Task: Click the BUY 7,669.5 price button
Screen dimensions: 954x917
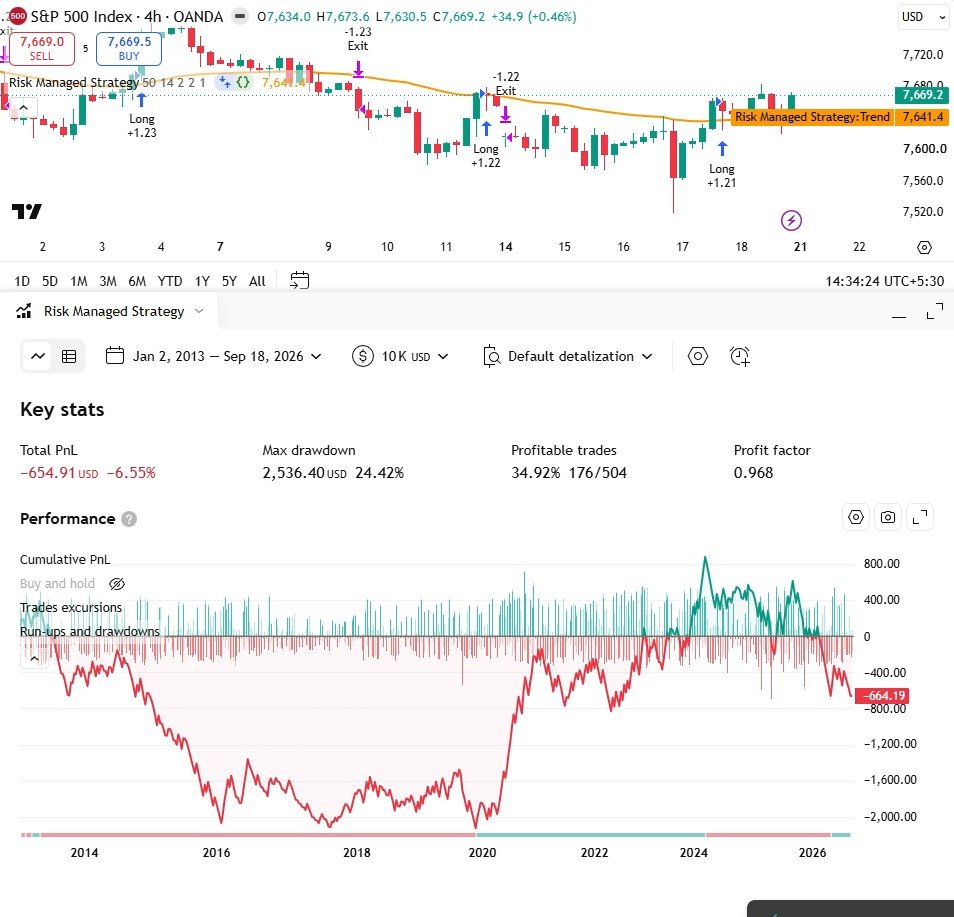Action: [x=129, y=48]
